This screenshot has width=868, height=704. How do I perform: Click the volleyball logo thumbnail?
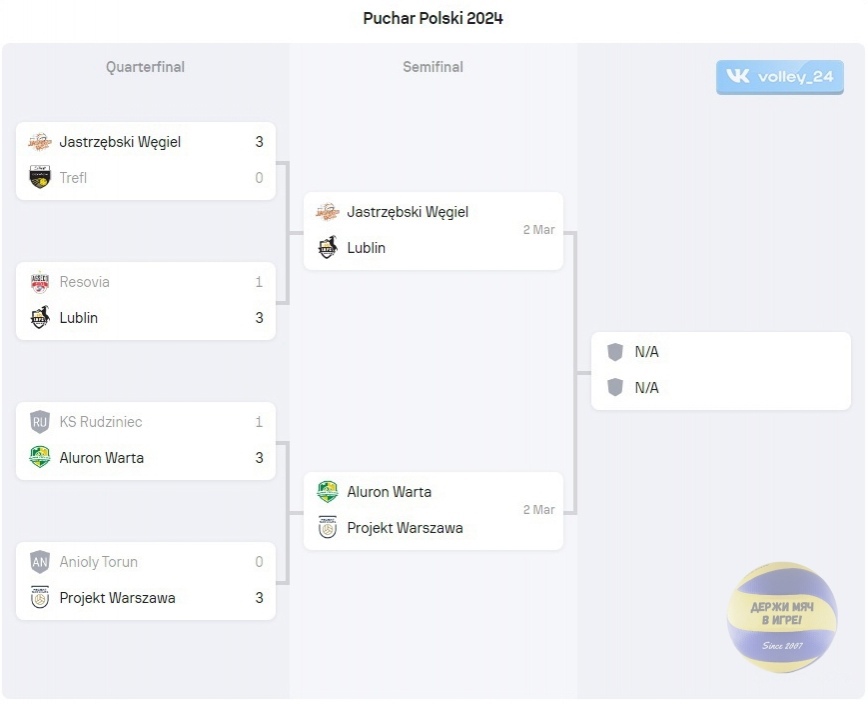pyautogui.click(x=782, y=617)
